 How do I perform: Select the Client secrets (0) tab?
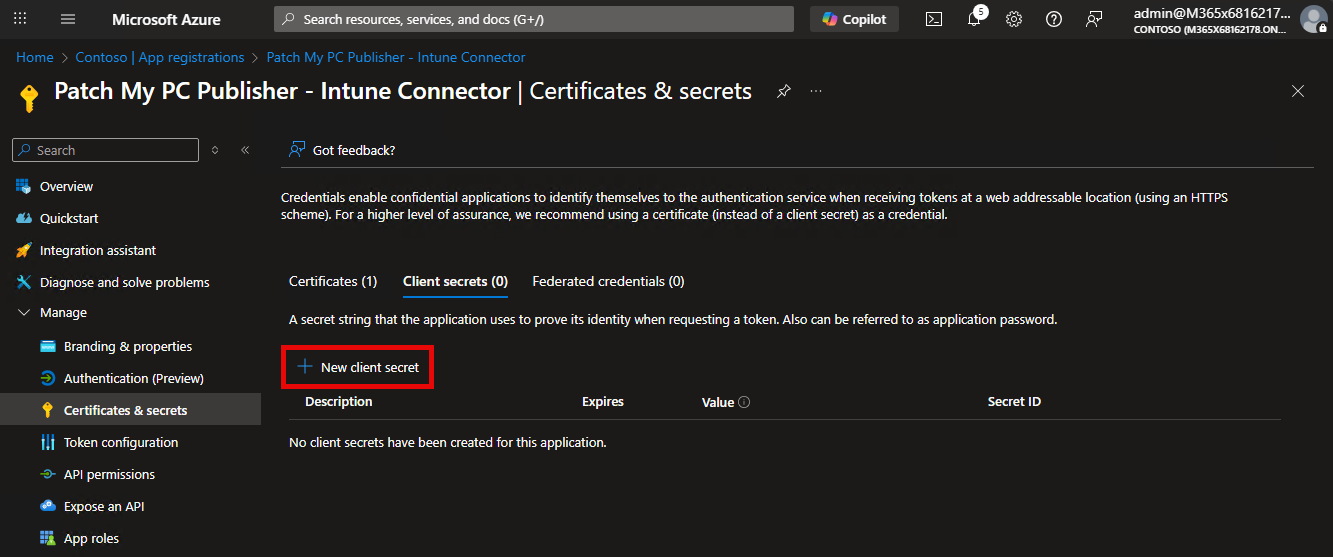click(455, 281)
